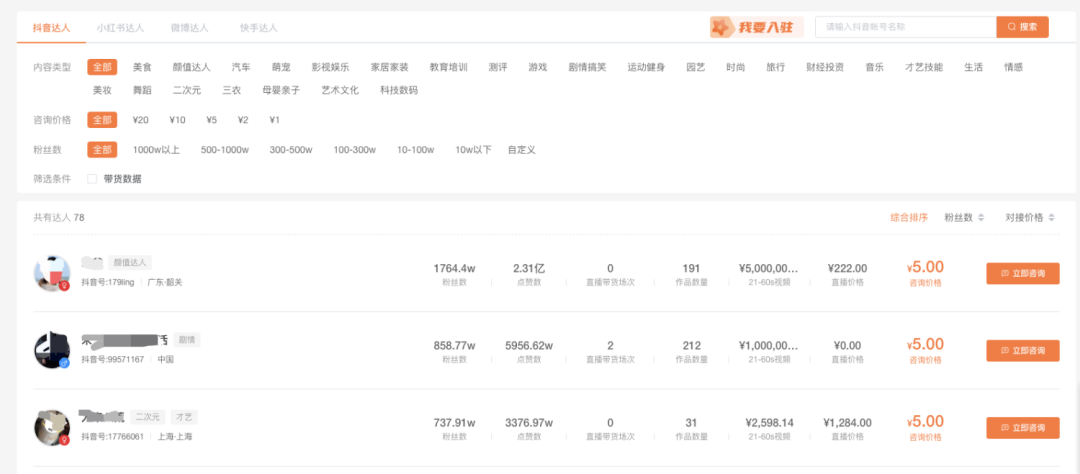The width and height of the screenshot is (1080, 474).
Task: Select 全部 in 咨询价格 filter
Action: pos(102,120)
